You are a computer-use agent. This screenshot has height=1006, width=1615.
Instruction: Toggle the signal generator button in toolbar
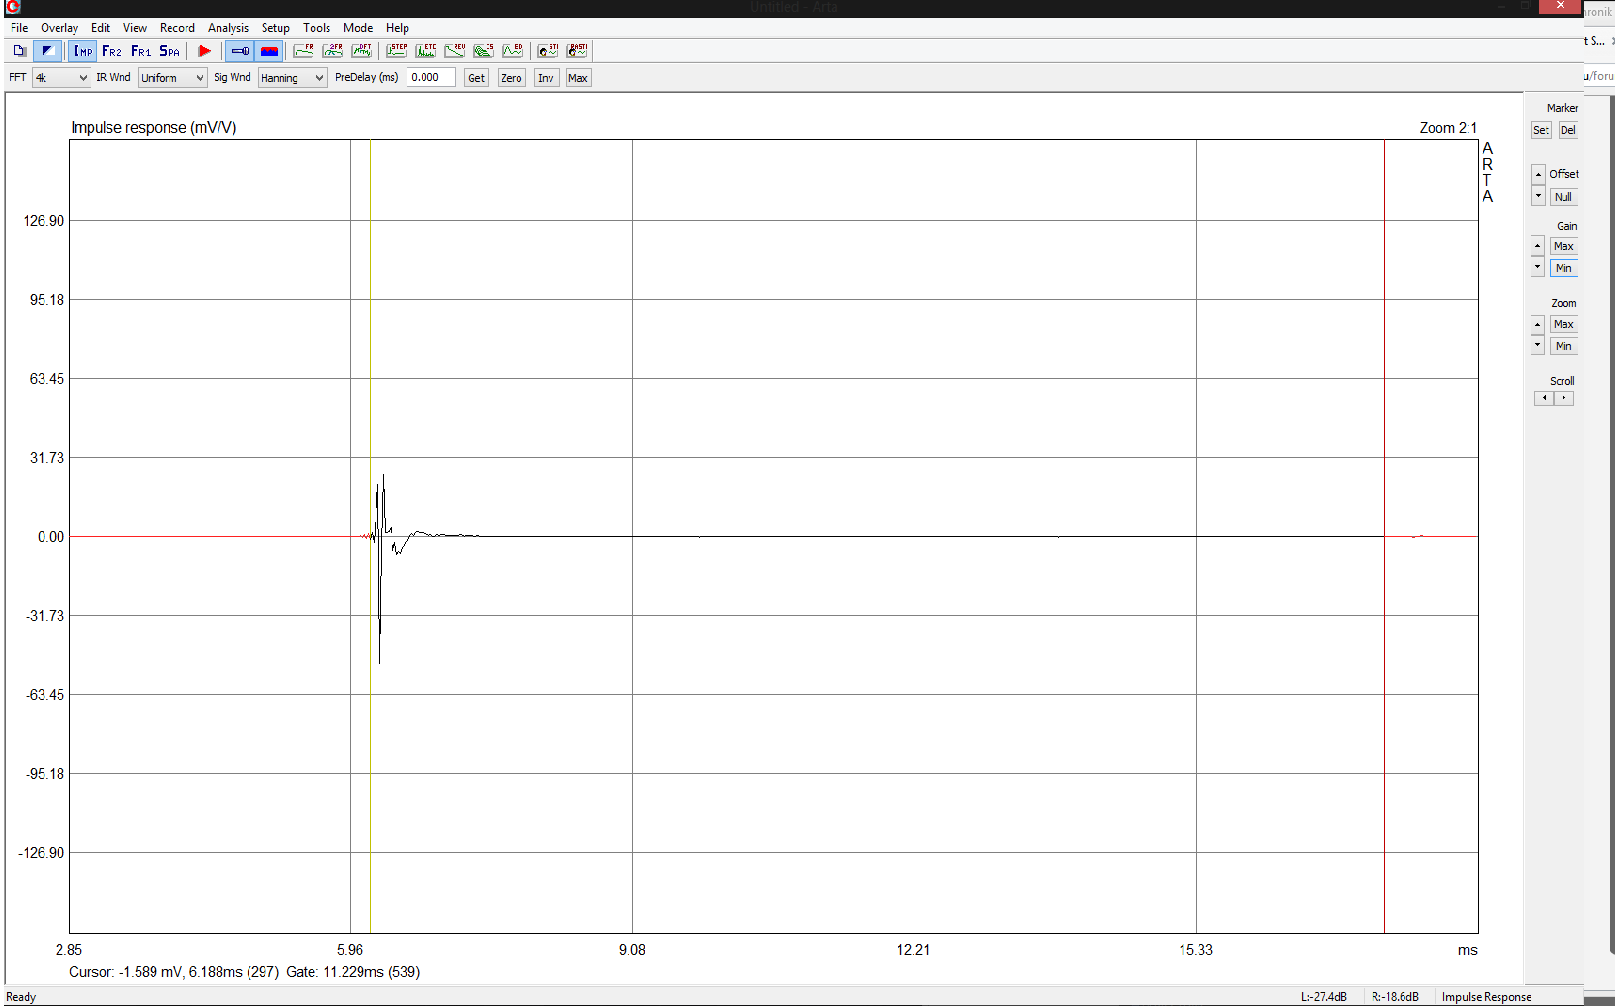[240, 51]
